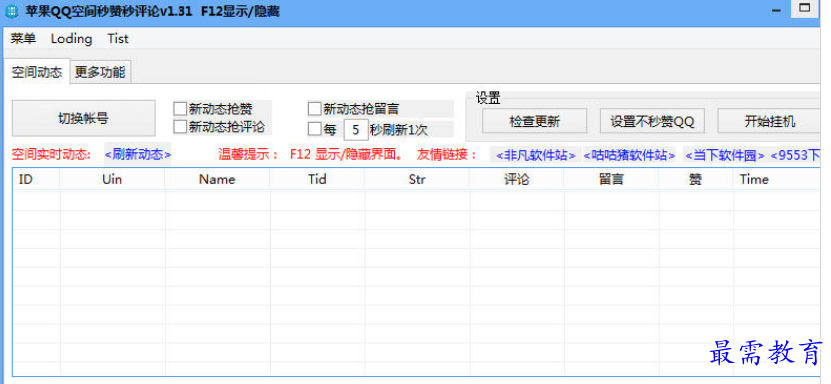
Task: Click the refresh interval seconds field
Action: (x=356, y=129)
